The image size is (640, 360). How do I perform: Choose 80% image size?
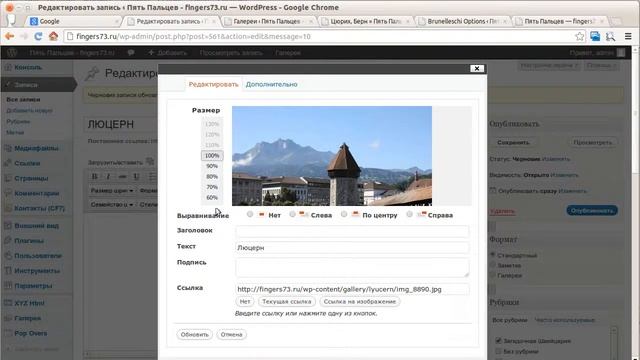pyautogui.click(x=212, y=176)
